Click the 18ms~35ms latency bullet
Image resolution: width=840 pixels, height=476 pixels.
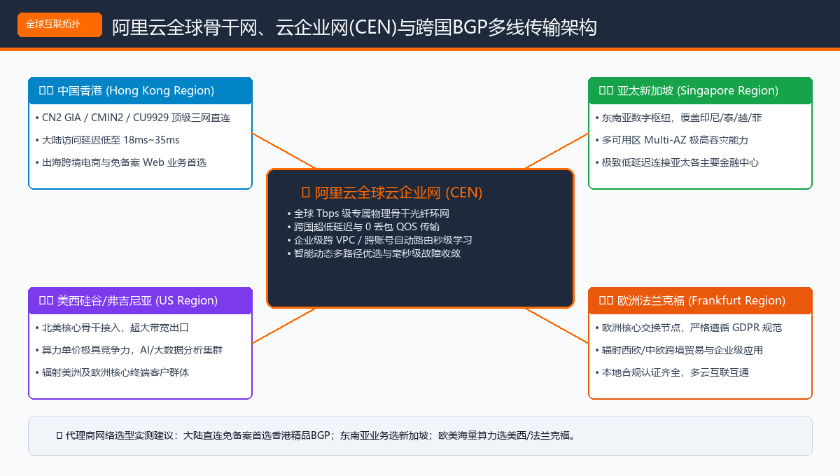coord(108,140)
